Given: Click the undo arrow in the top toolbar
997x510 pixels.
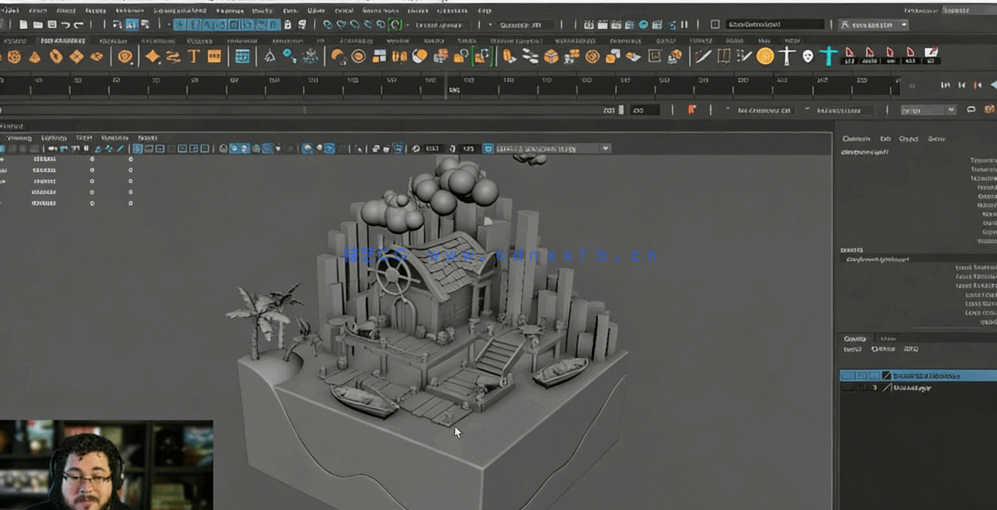Looking at the screenshot, I should 65,24.
